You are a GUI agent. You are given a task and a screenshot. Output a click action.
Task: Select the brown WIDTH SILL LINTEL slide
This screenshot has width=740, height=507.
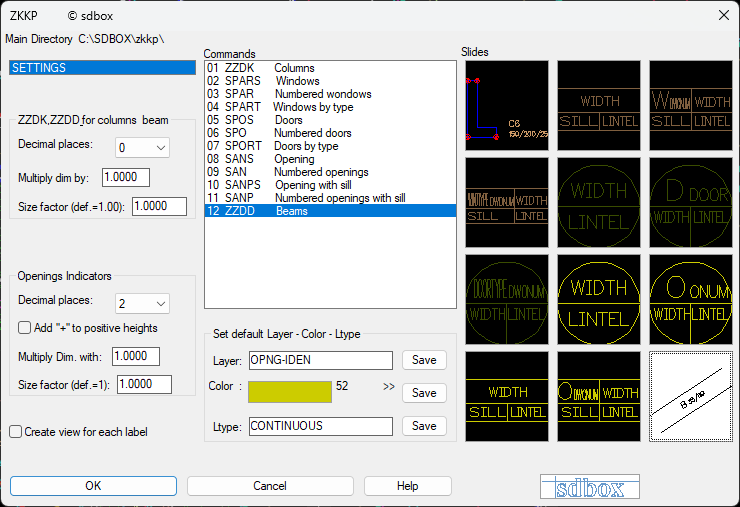pos(599,105)
